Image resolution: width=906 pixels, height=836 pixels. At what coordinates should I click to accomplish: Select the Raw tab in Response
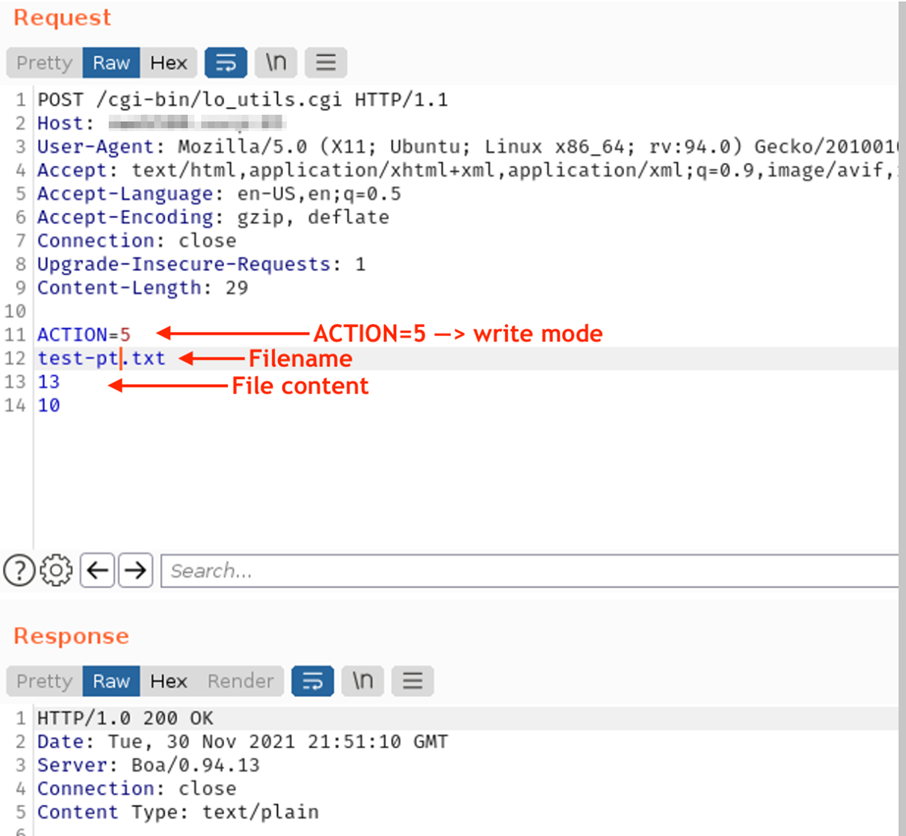(x=111, y=681)
